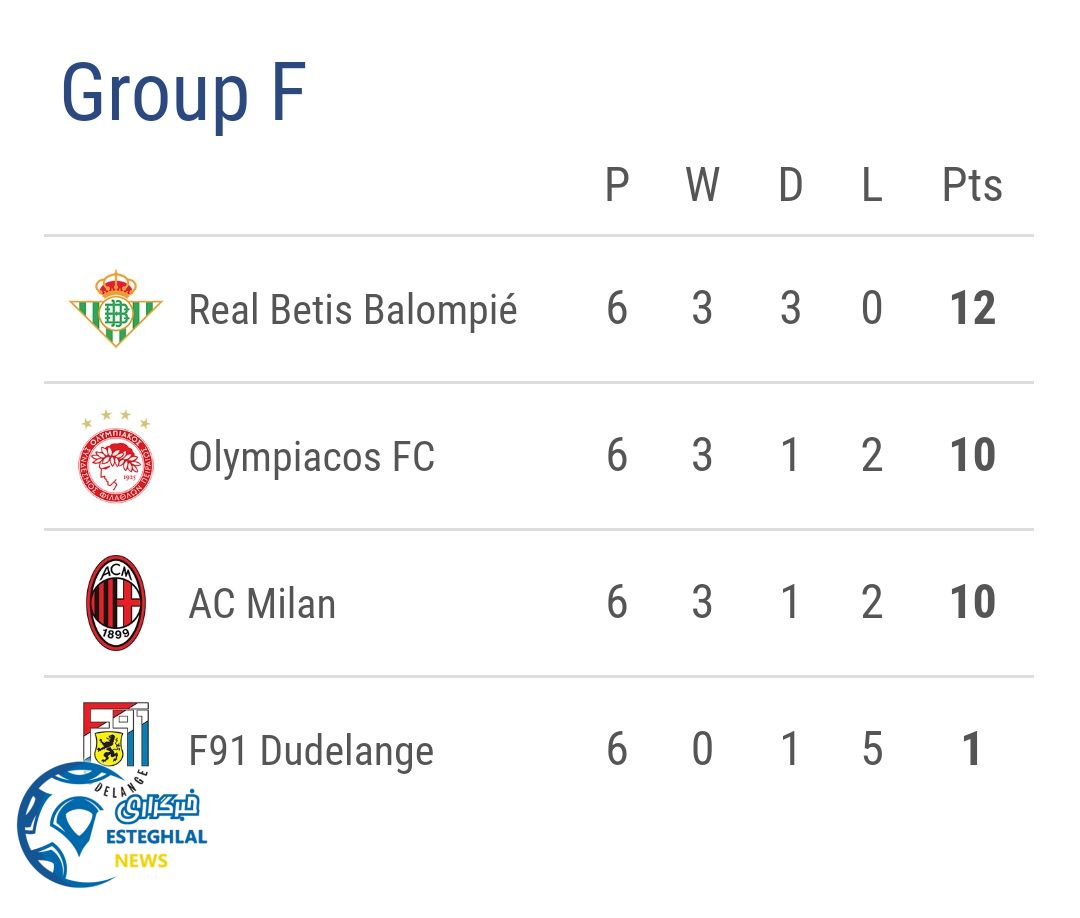The width and height of the screenshot is (1080, 918).
Task: Click F91 Dudelange's 1 point value
Action: click(x=972, y=750)
